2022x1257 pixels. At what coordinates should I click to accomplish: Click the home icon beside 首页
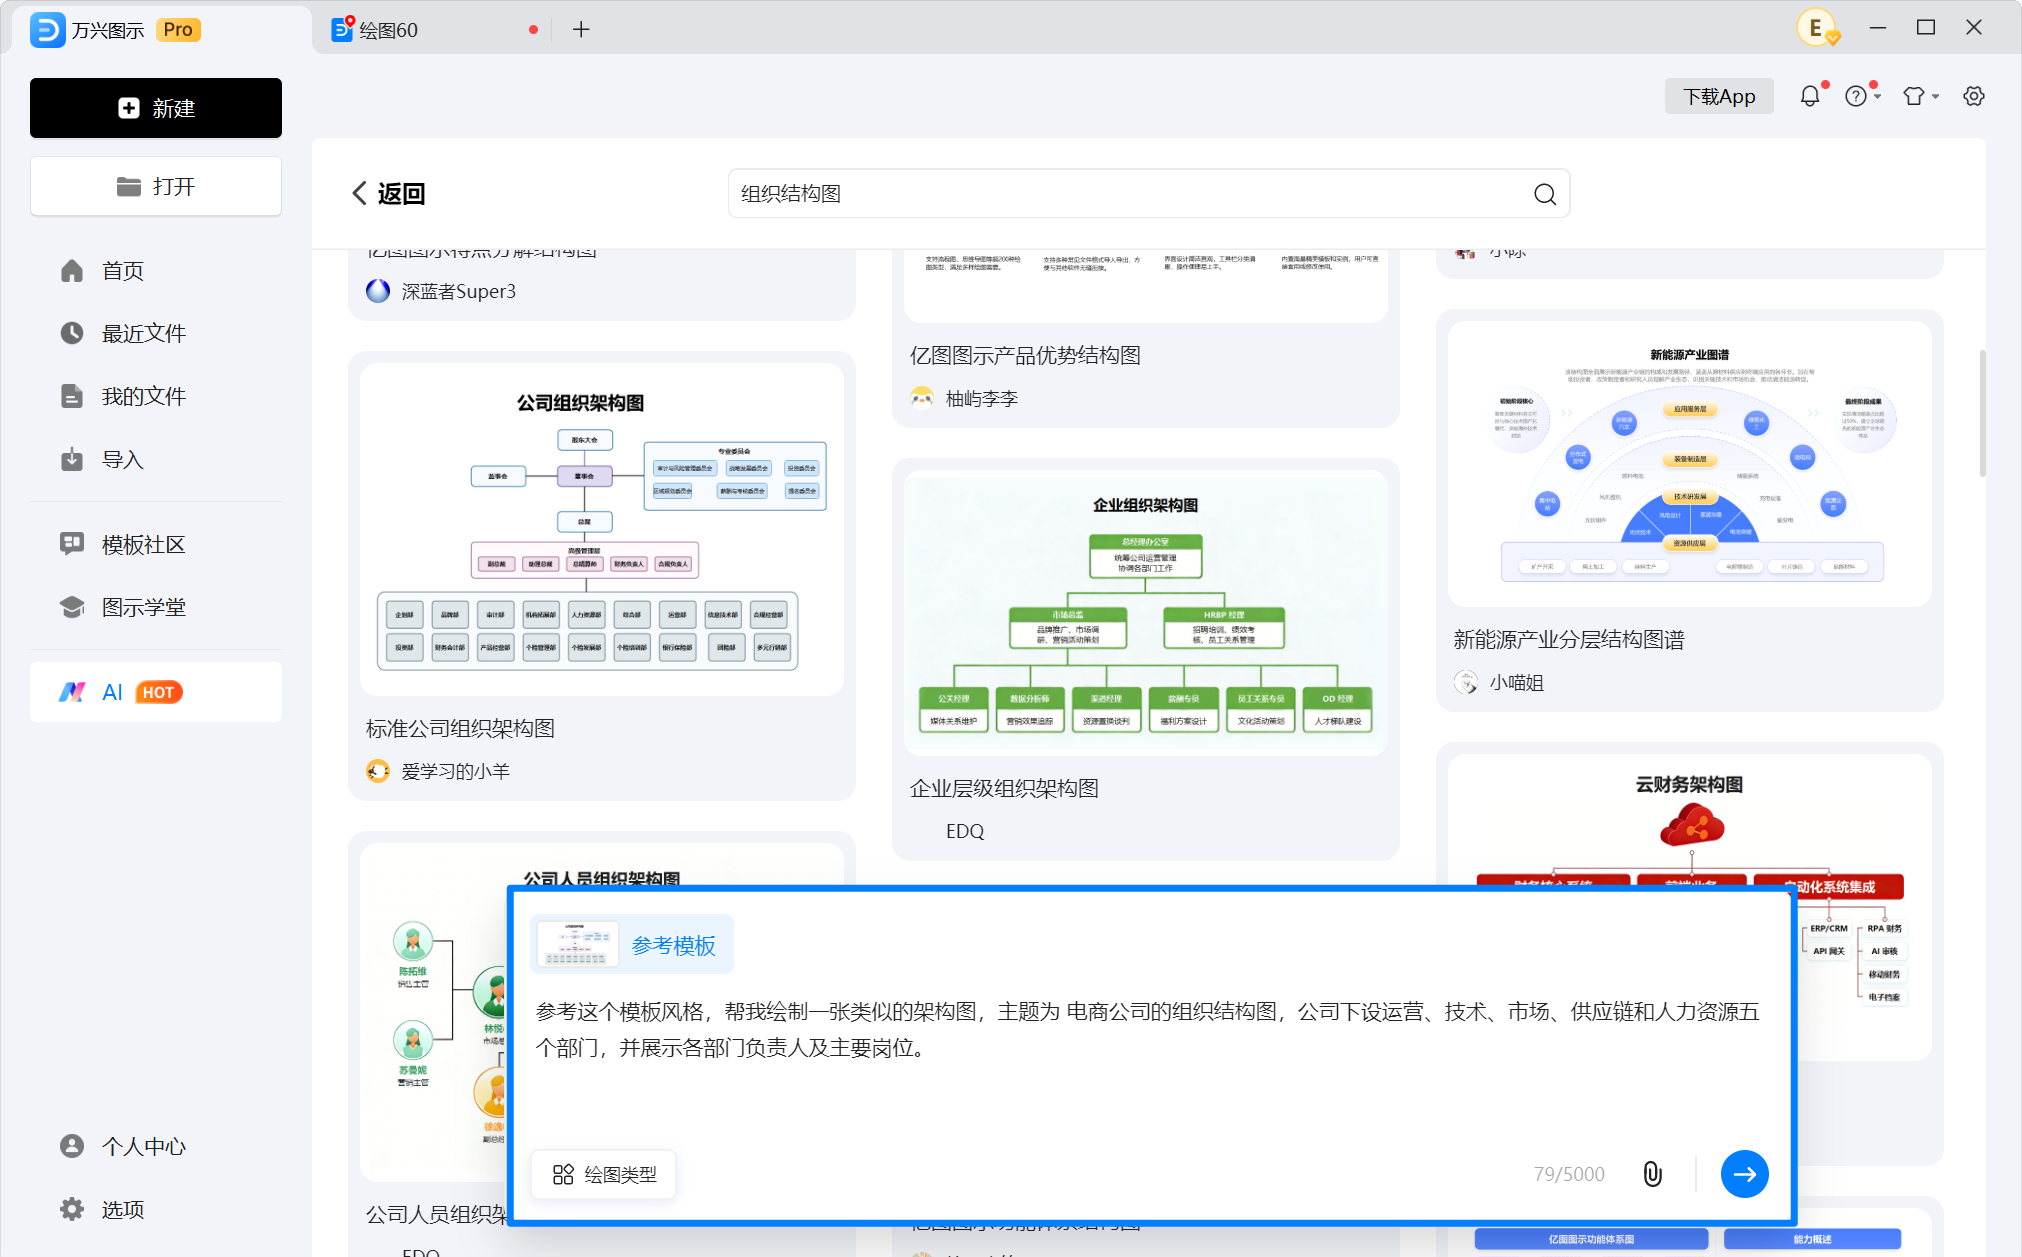point(72,271)
